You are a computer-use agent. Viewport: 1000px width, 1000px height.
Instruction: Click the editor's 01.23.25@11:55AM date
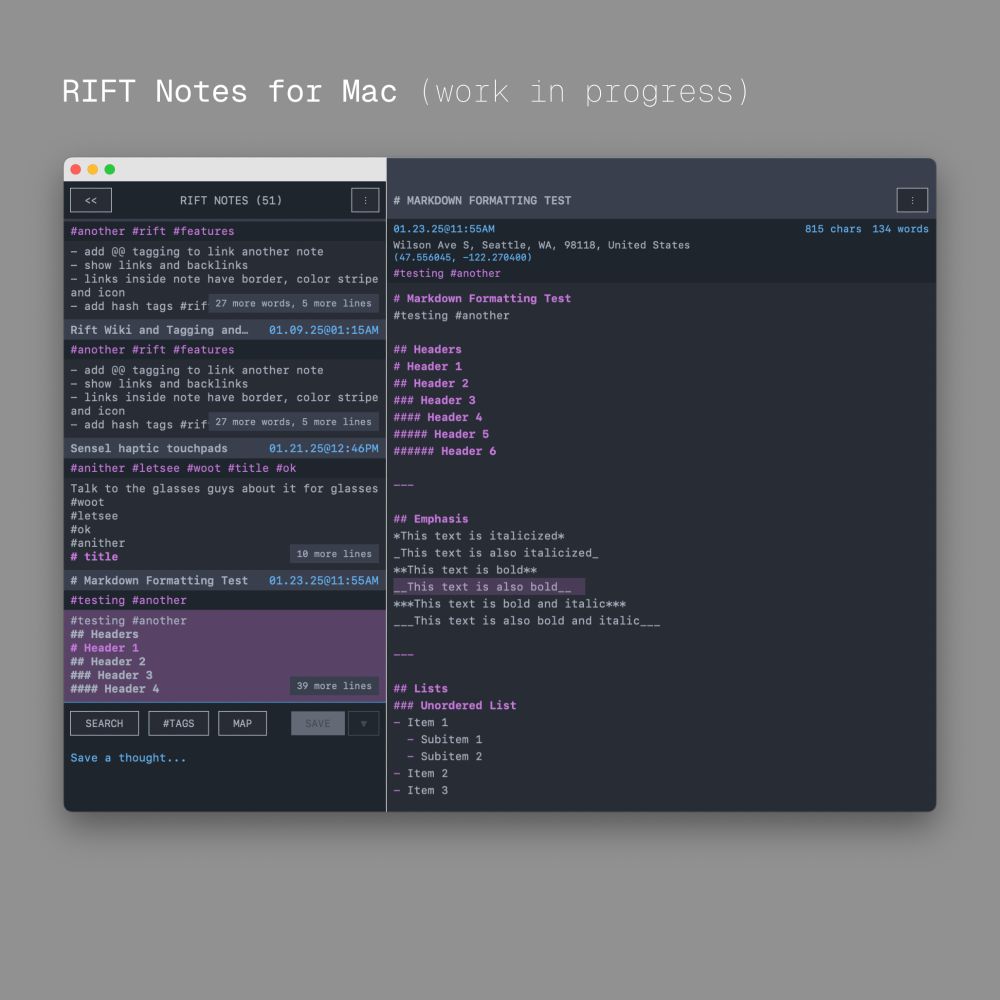tap(444, 229)
